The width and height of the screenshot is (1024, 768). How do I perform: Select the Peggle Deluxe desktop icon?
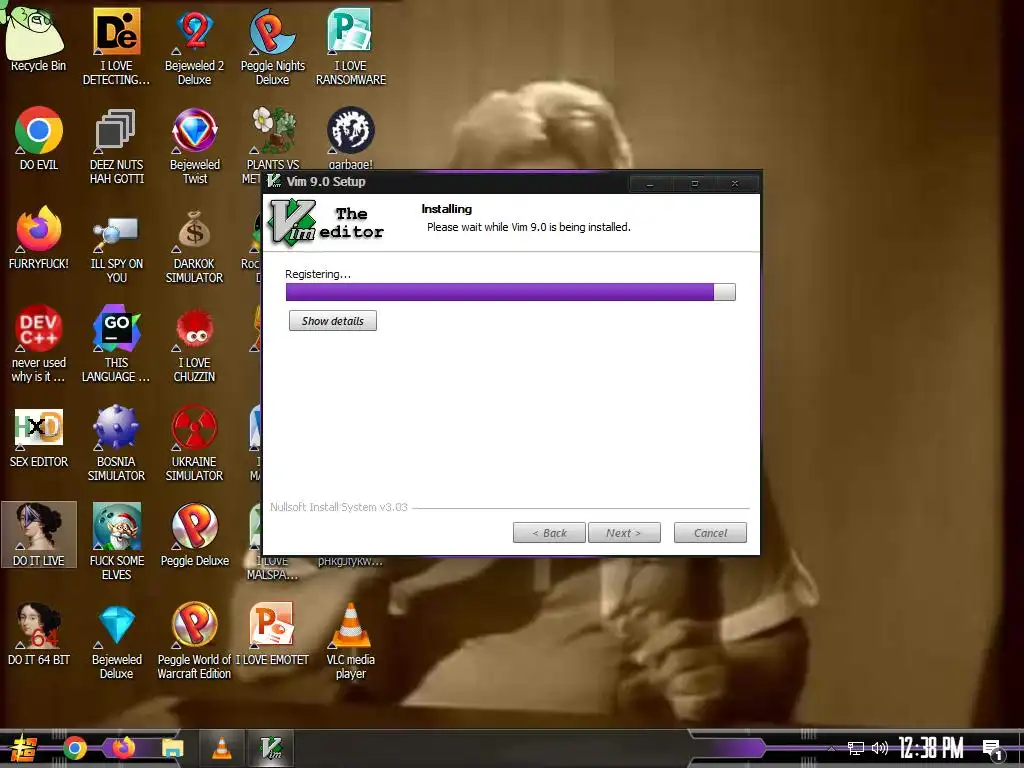pyautogui.click(x=195, y=535)
